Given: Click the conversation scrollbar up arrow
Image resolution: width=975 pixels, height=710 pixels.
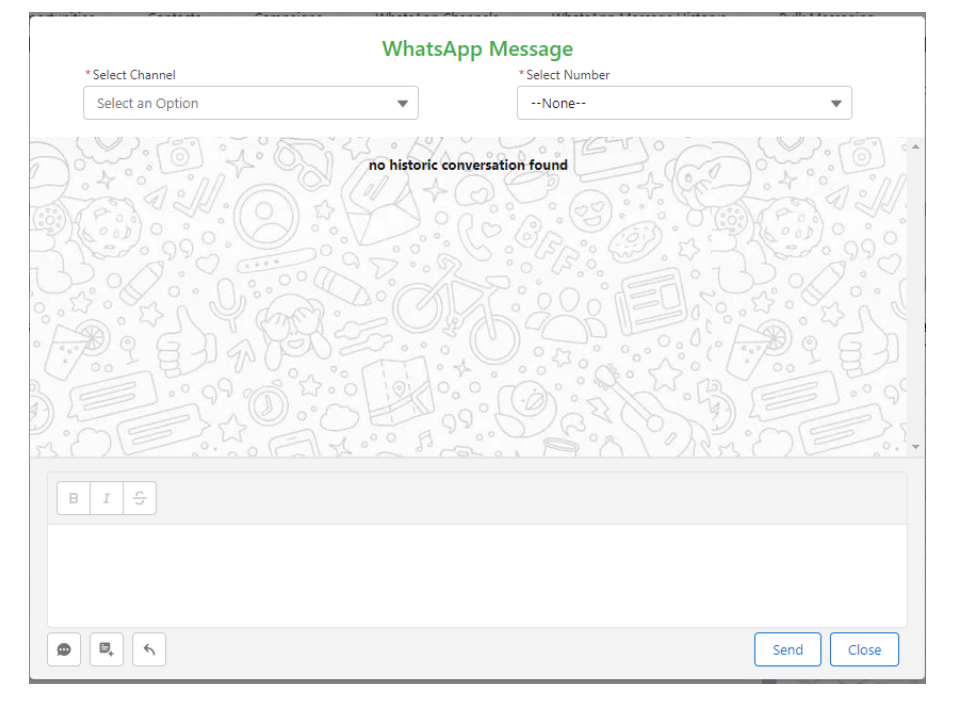Looking at the screenshot, I should [915, 147].
